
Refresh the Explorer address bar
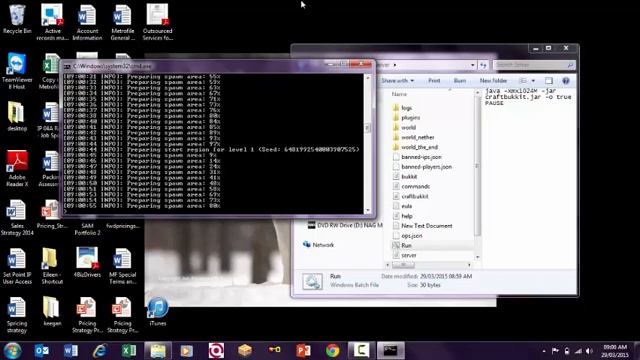[x=483, y=65]
